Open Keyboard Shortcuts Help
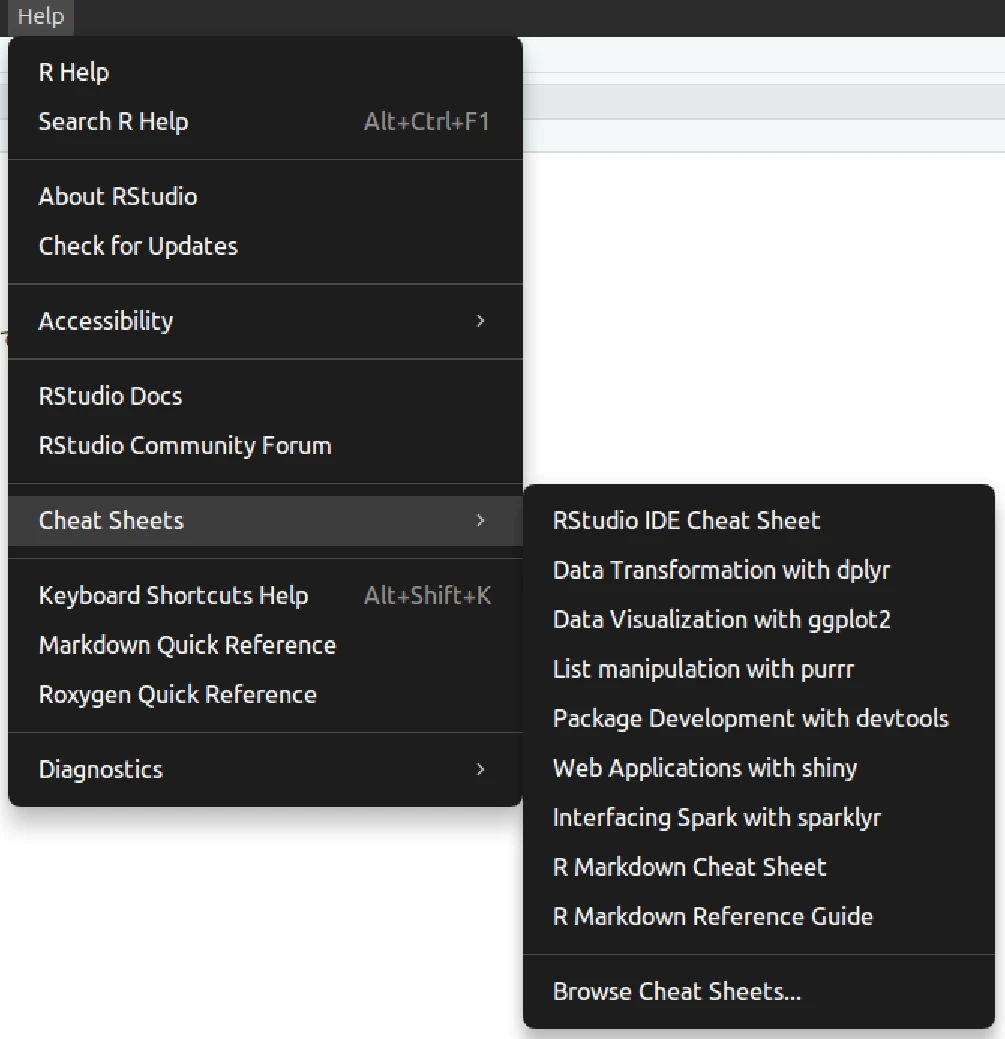 click(x=265, y=596)
